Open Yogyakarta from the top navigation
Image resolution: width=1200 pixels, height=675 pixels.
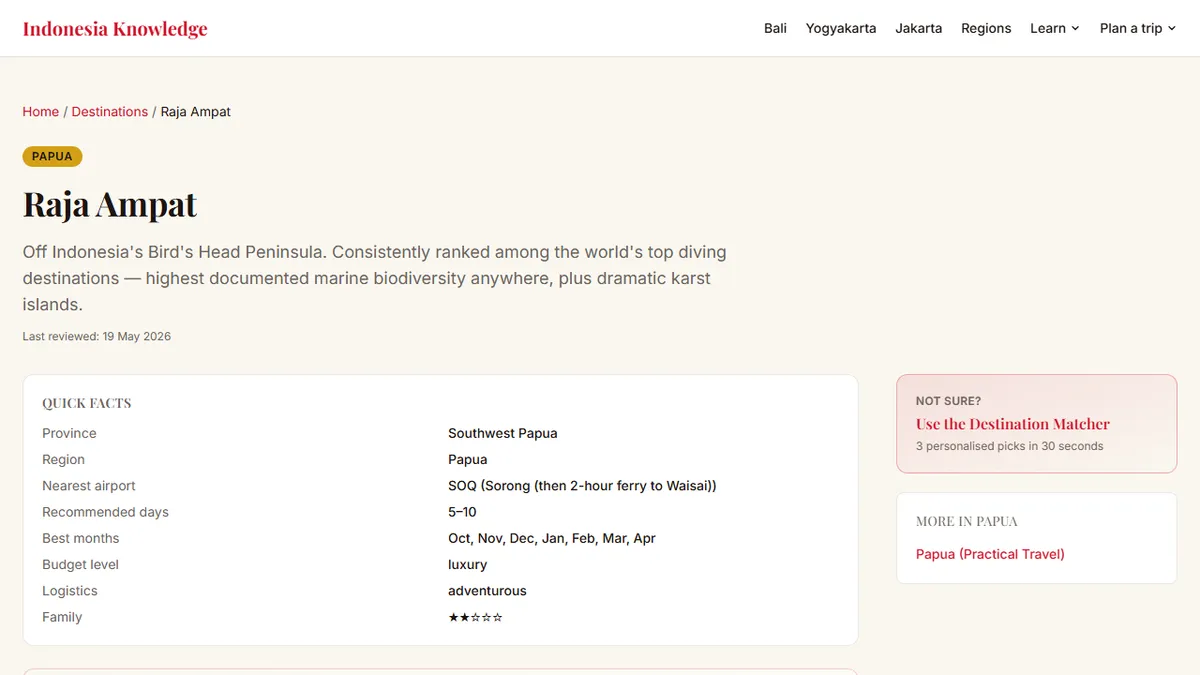(841, 28)
